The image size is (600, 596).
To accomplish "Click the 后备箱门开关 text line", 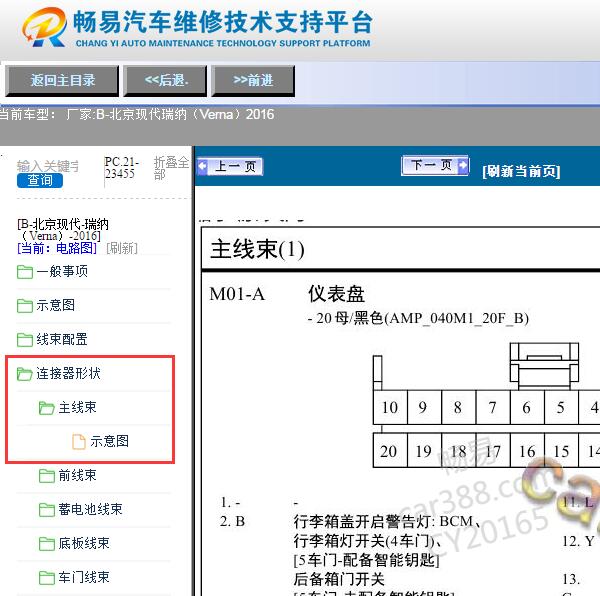I will (339, 579).
